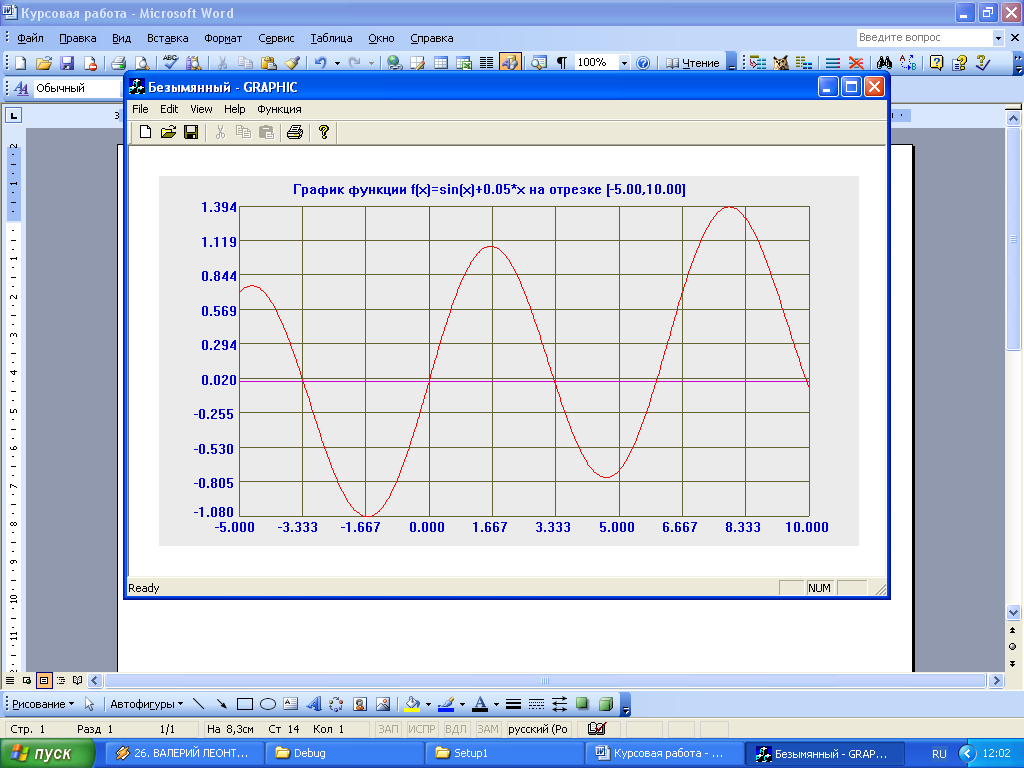The height and width of the screenshot is (768, 1024).
Task: Toggle ЗАМ overtype mode in status bar
Action: click(x=487, y=729)
